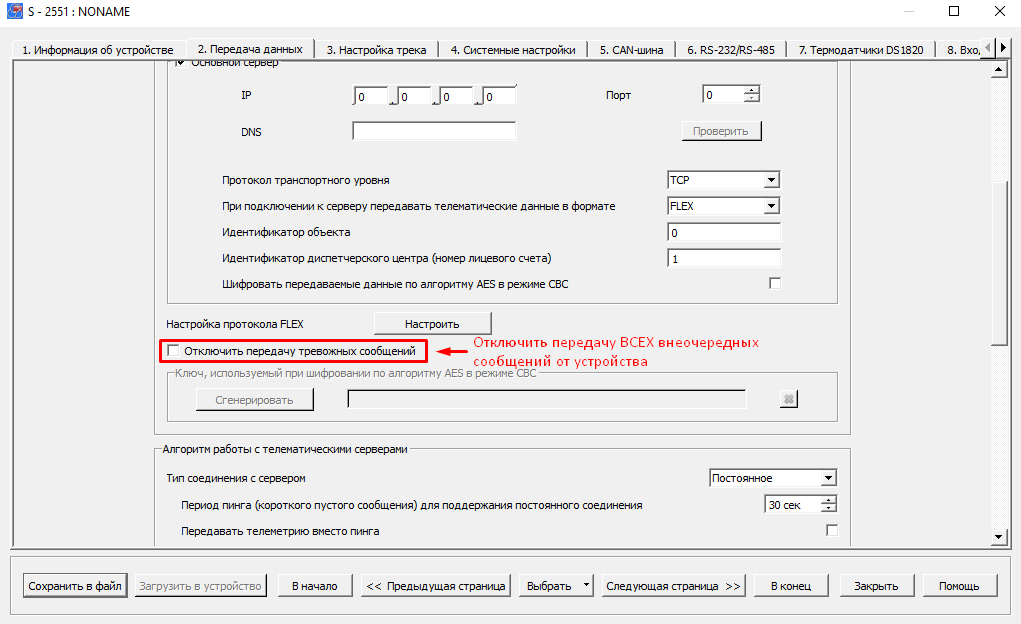Expand the FLEX data format dropdown

(x=770, y=206)
